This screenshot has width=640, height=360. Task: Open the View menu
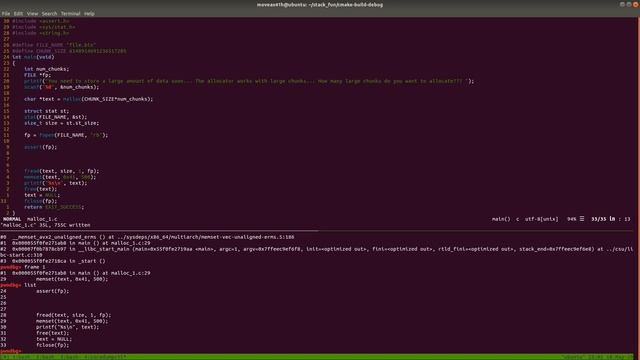point(32,13)
